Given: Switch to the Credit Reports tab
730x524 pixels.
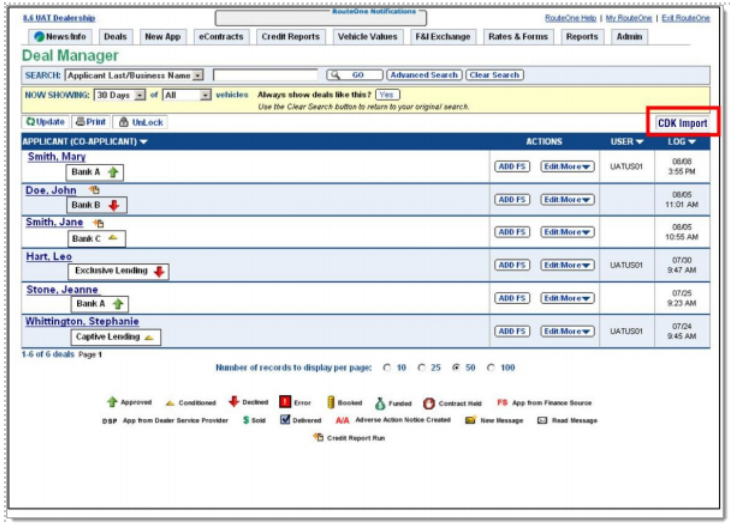Looking at the screenshot, I should (291, 36).
